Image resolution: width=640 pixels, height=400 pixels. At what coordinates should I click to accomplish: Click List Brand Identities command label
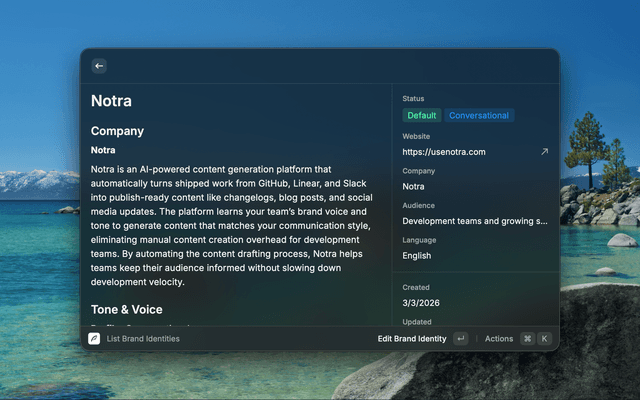tap(143, 339)
